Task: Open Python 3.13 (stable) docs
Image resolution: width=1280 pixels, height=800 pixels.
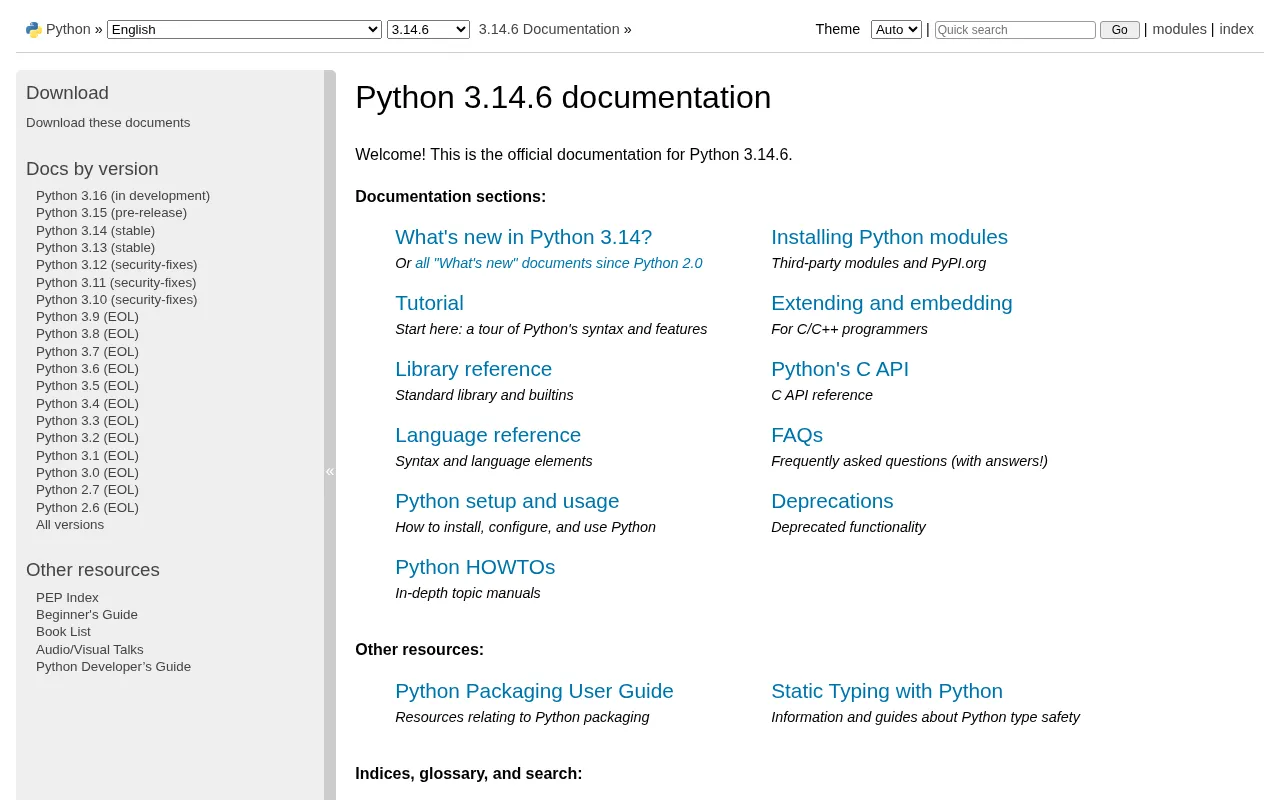Action: tap(95, 247)
